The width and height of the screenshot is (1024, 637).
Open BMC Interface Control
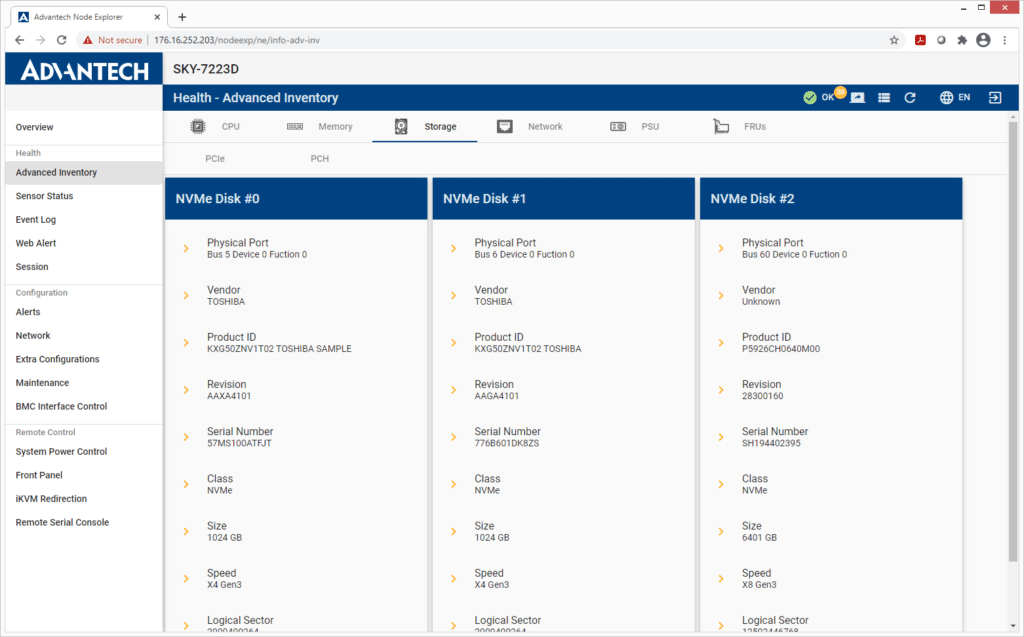click(x=61, y=406)
